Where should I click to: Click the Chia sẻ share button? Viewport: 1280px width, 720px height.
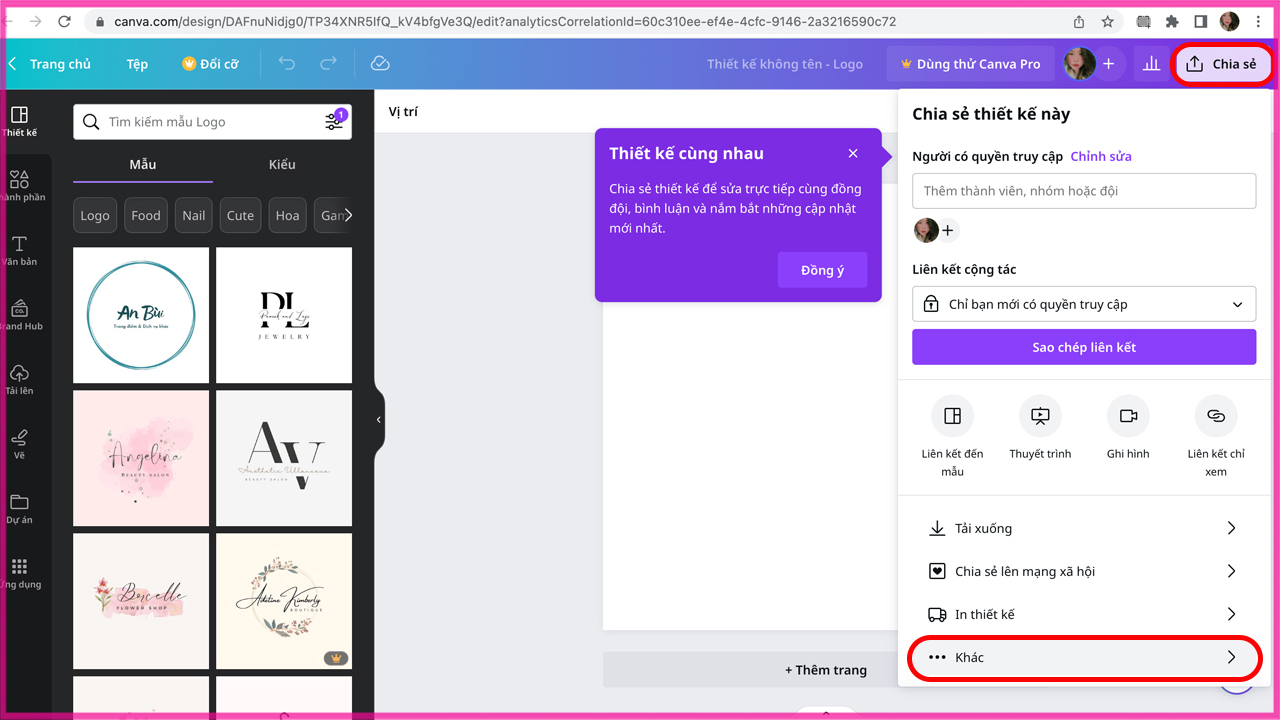click(x=1222, y=64)
